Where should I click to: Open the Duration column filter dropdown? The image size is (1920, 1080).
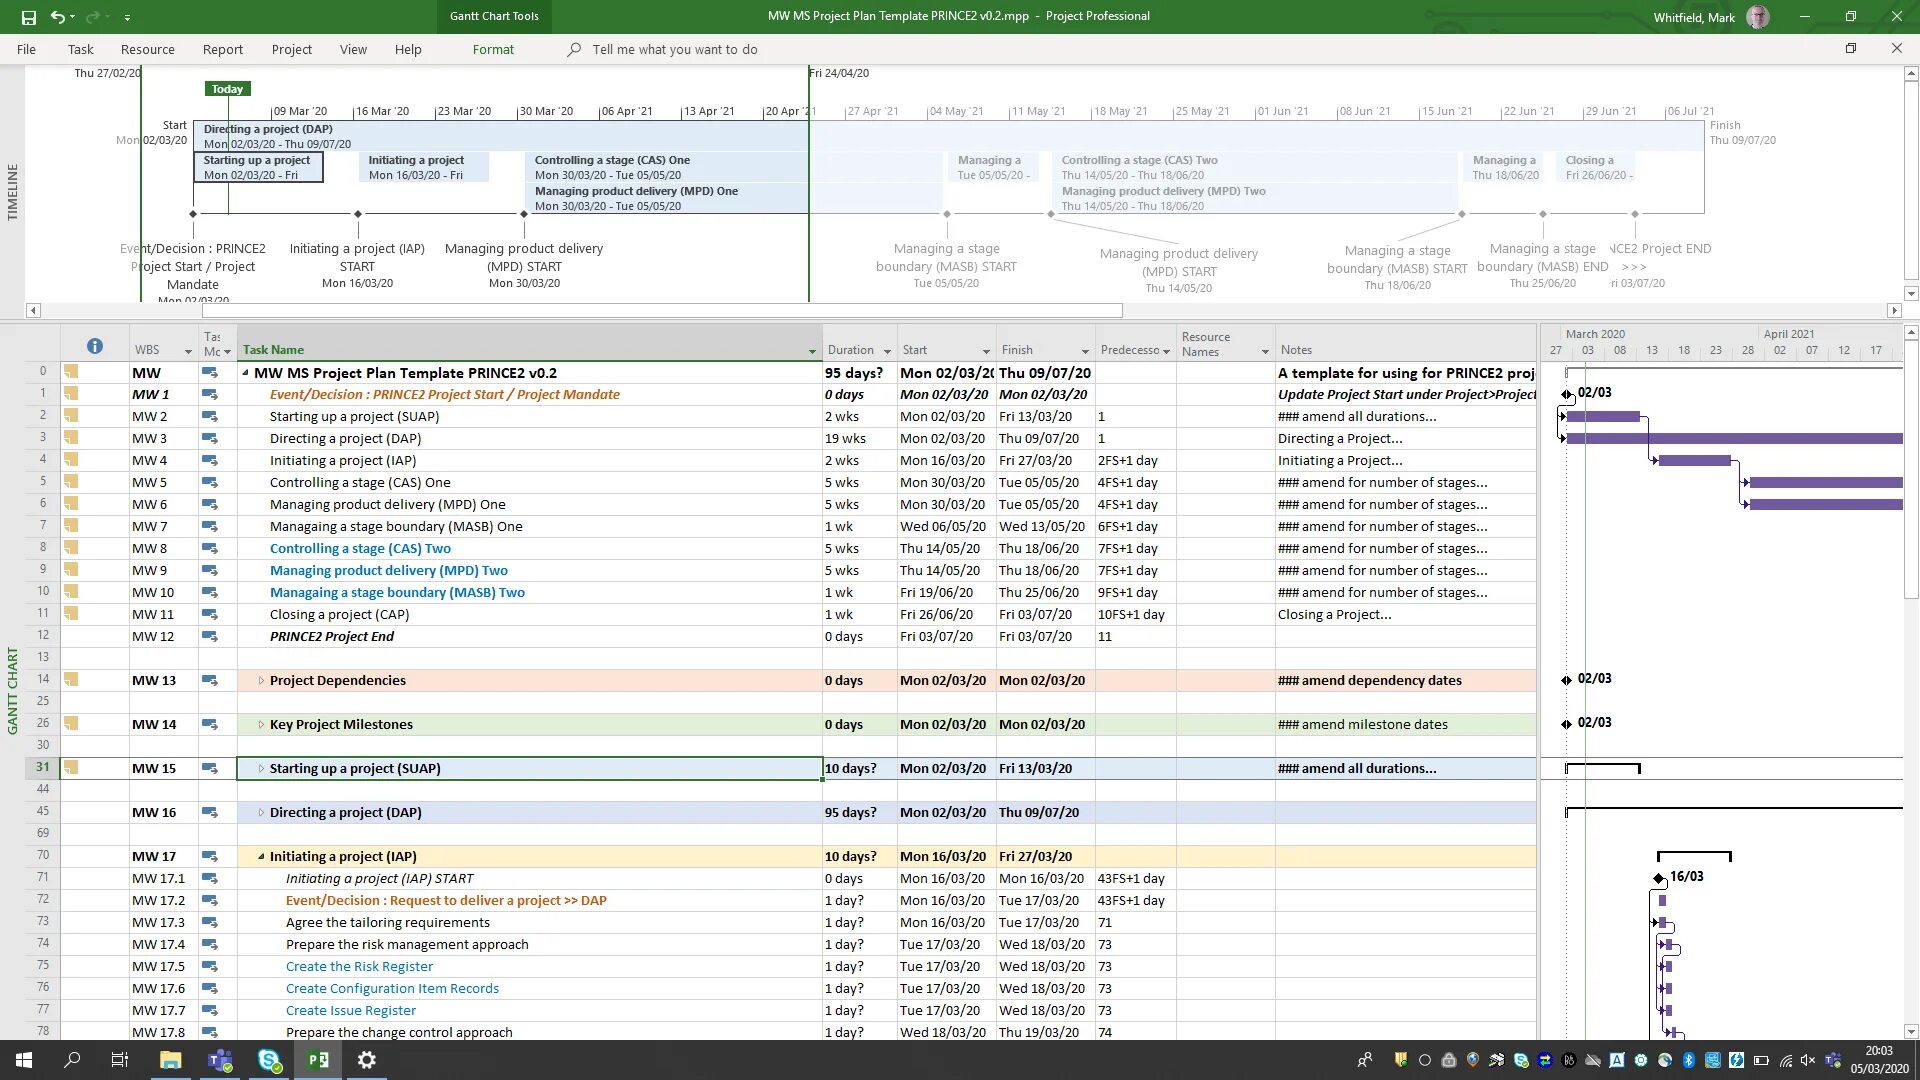888,350
